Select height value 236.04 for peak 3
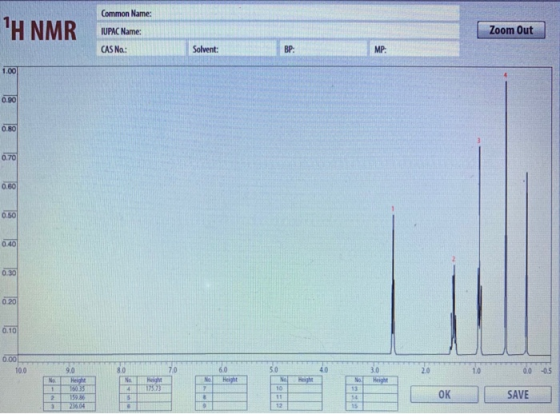Viewport: 560px width, 414px height. pos(78,406)
